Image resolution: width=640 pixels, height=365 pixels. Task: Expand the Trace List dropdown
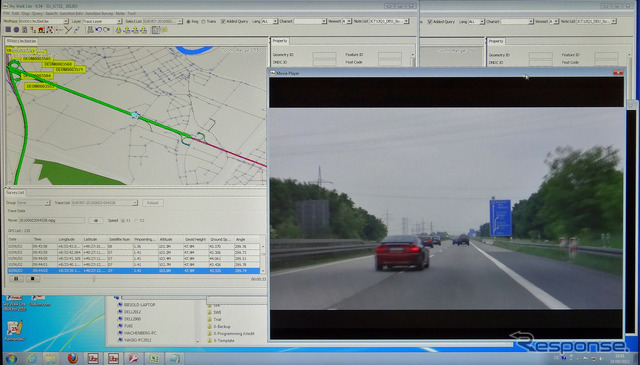tap(104, 203)
